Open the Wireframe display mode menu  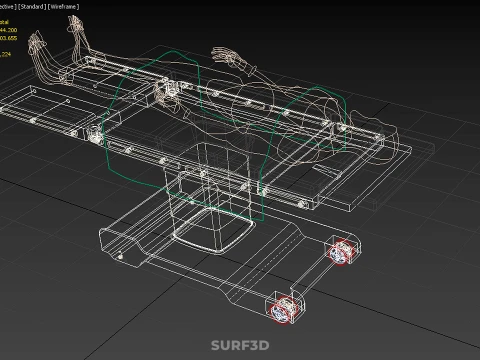(x=64, y=7)
